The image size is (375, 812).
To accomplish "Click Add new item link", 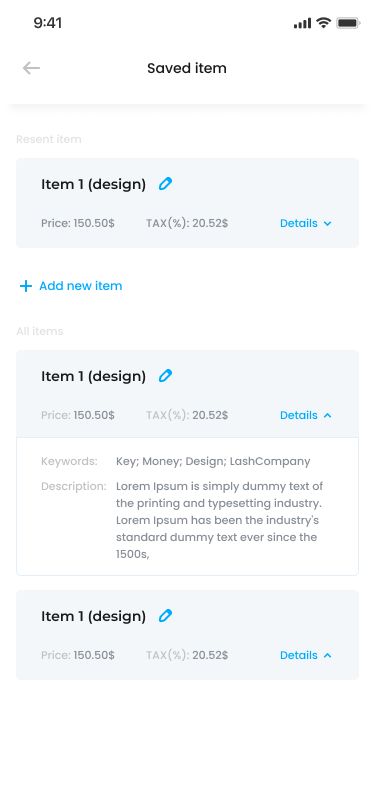I will [81, 286].
